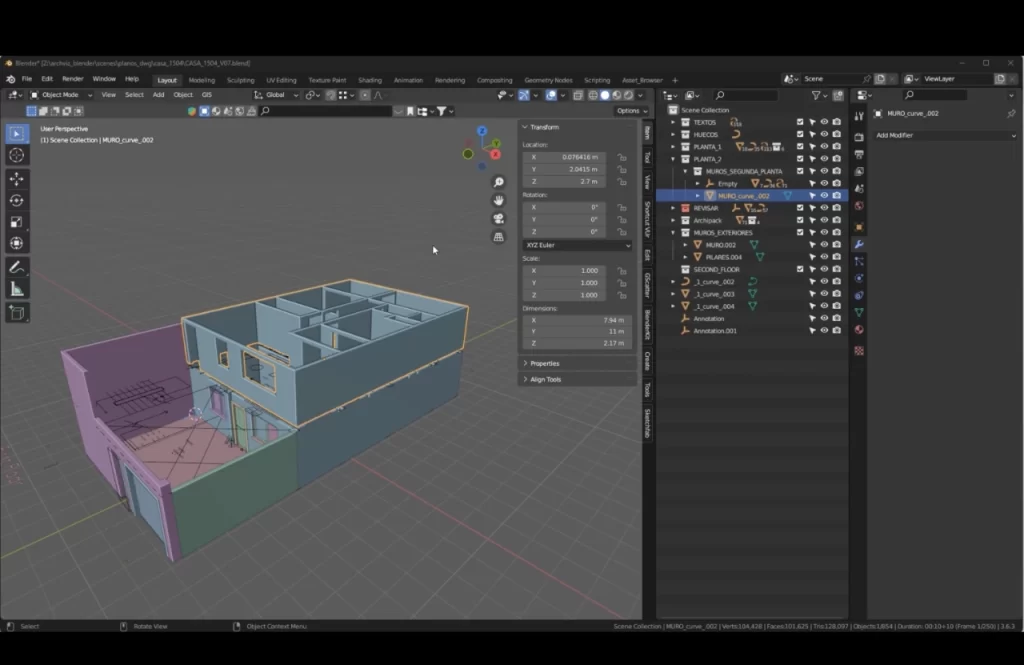The image size is (1024, 665).
Task: Click the viewport zoom magnifier icon
Action: pyautogui.click(x=498, y=183)
